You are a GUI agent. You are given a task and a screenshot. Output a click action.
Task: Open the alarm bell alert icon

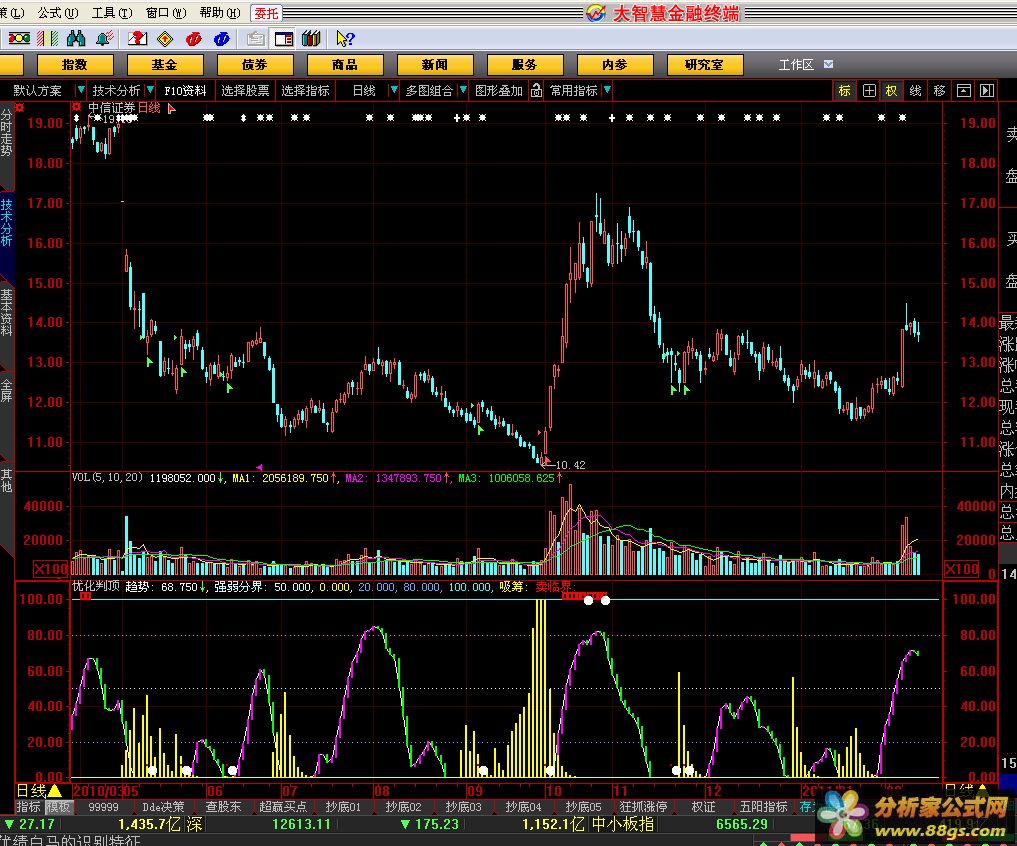pyautogui.click(x=104, y=39)
